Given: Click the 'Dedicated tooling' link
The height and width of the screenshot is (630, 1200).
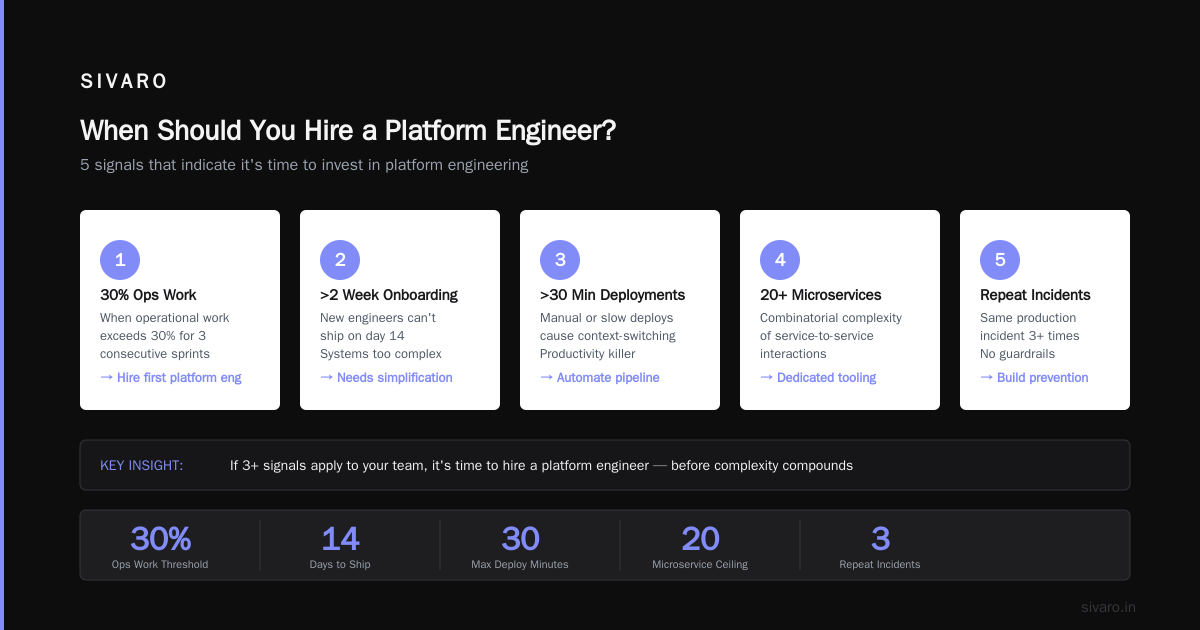Looking at the screenshot, I should pos(818,378).
